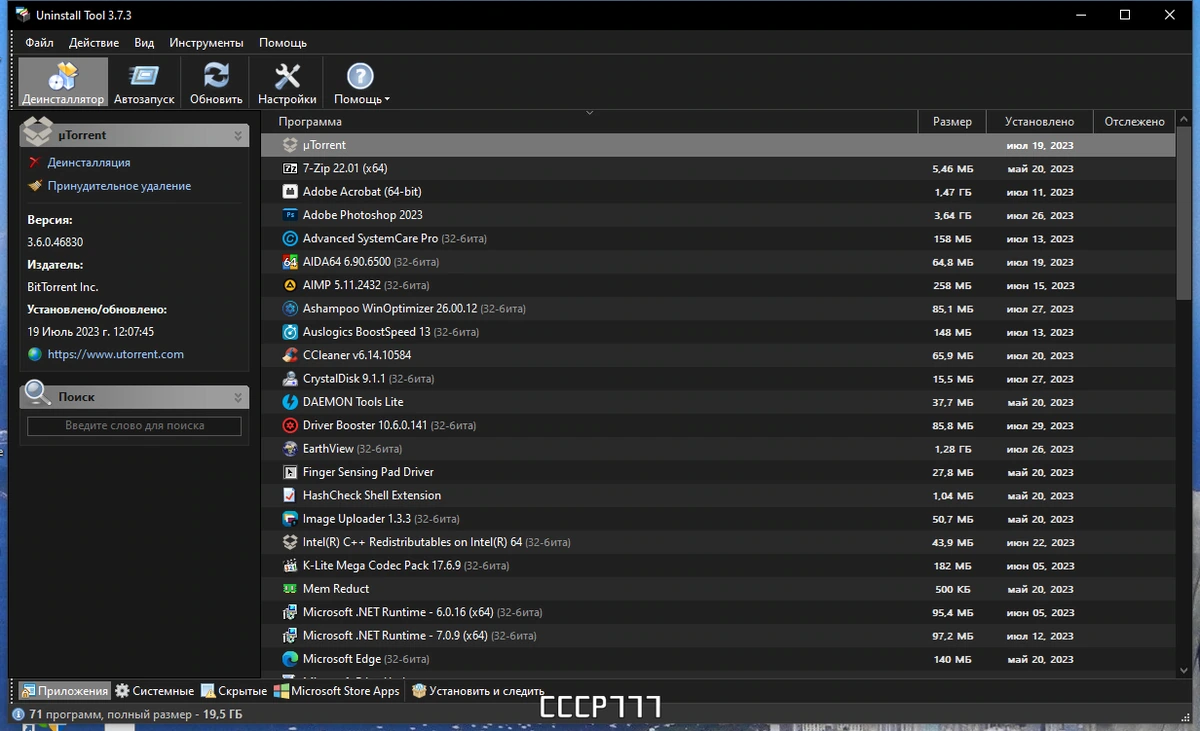Click the AIDA64 icon

(x=290, y=262)
